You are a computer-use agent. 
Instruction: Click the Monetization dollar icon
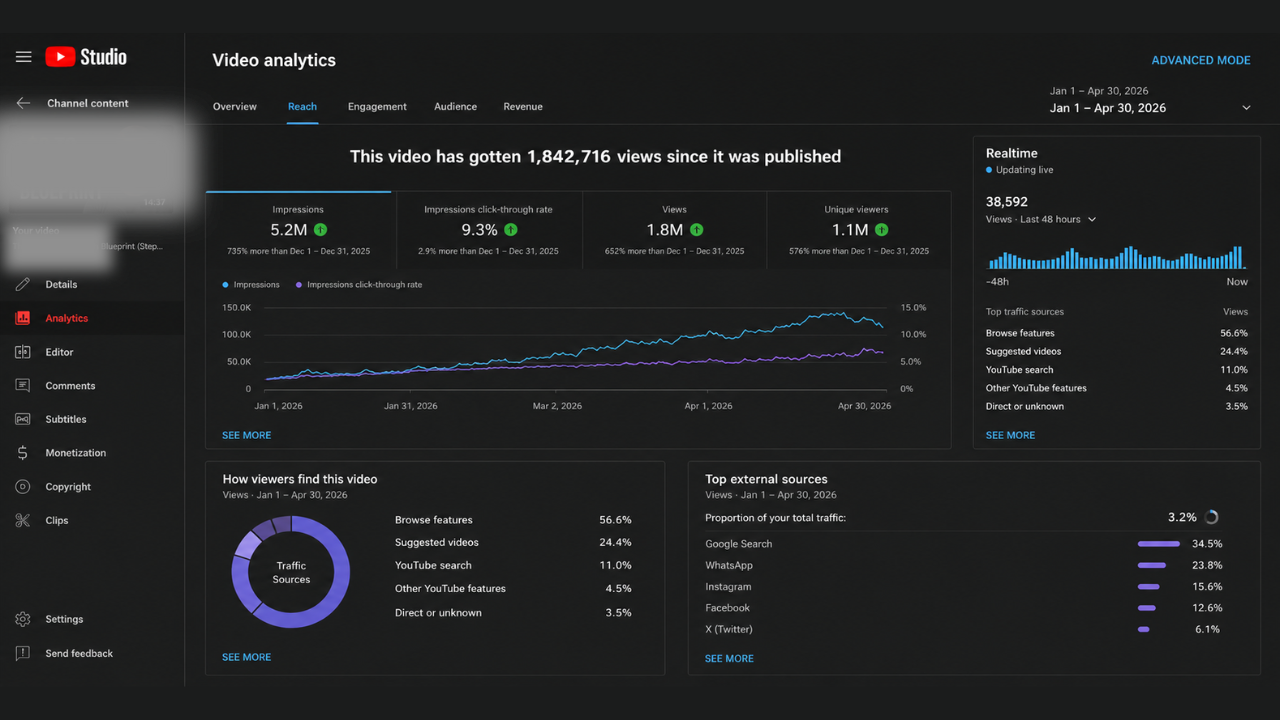23,453
